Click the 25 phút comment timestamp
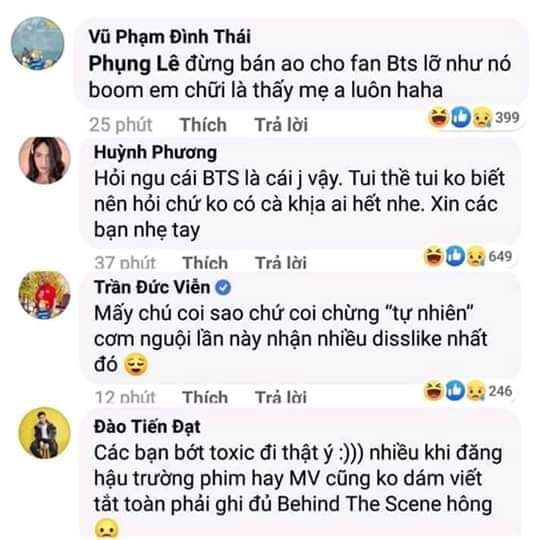The image size is (540, 540). coord(121,124)
